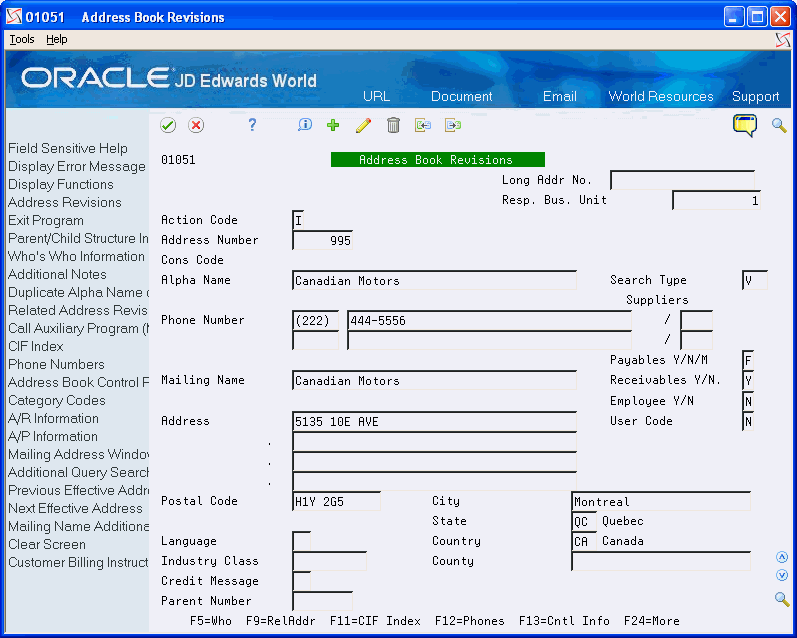Click the pencil Change icon
797x638 pixels.
363,125
